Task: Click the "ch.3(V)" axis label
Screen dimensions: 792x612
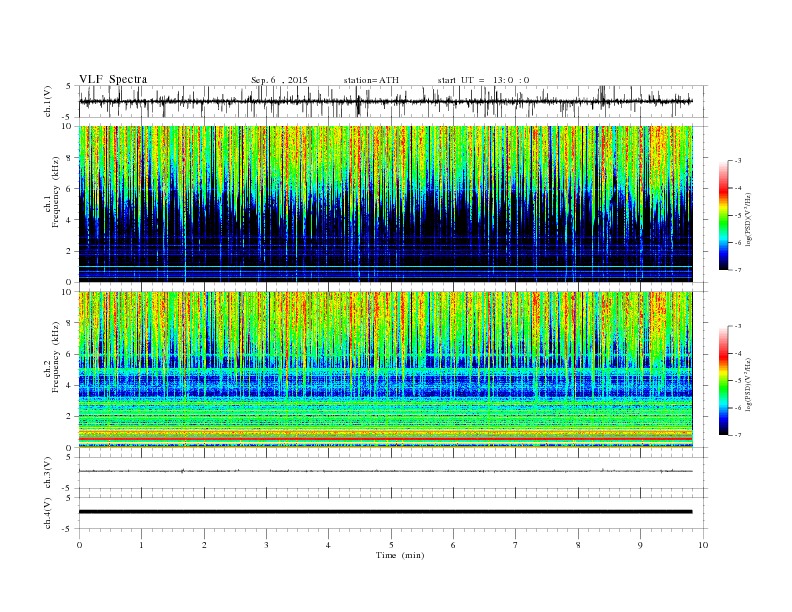Action: 47,473
